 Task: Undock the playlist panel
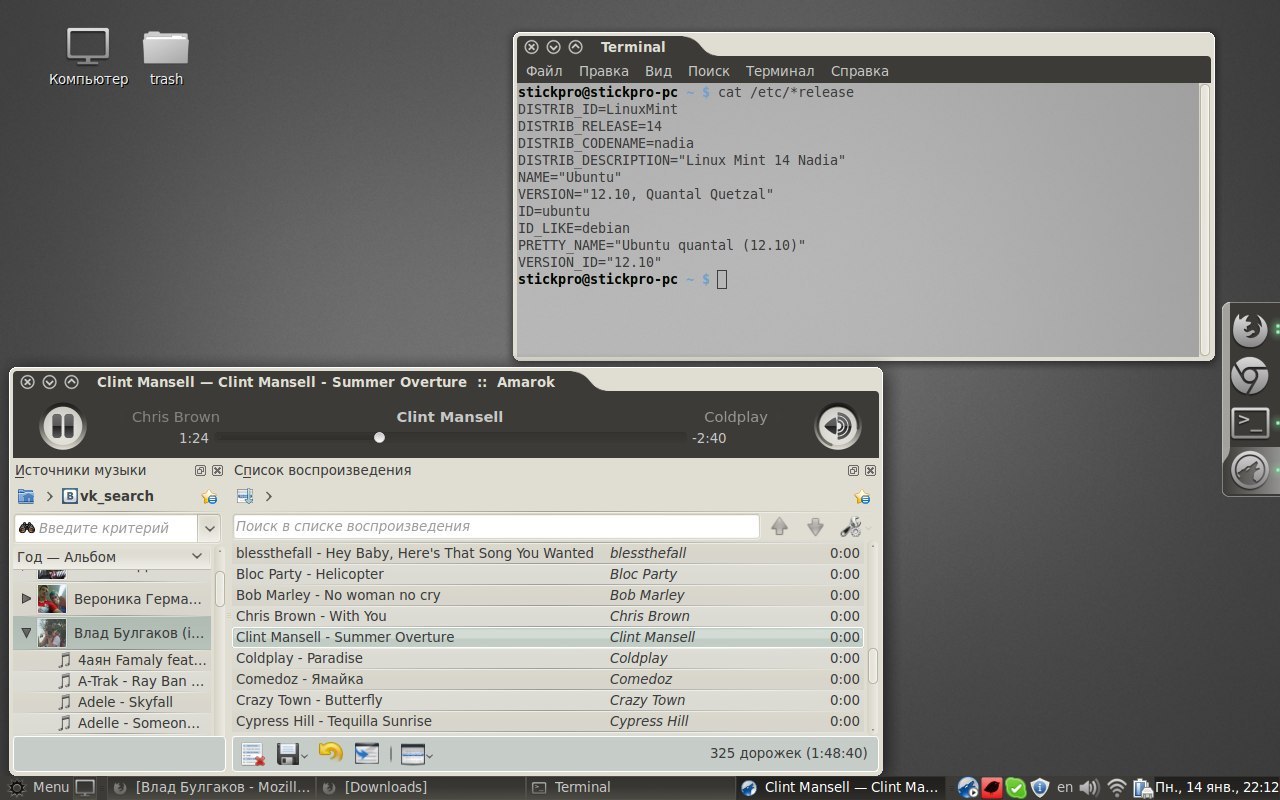853,470
